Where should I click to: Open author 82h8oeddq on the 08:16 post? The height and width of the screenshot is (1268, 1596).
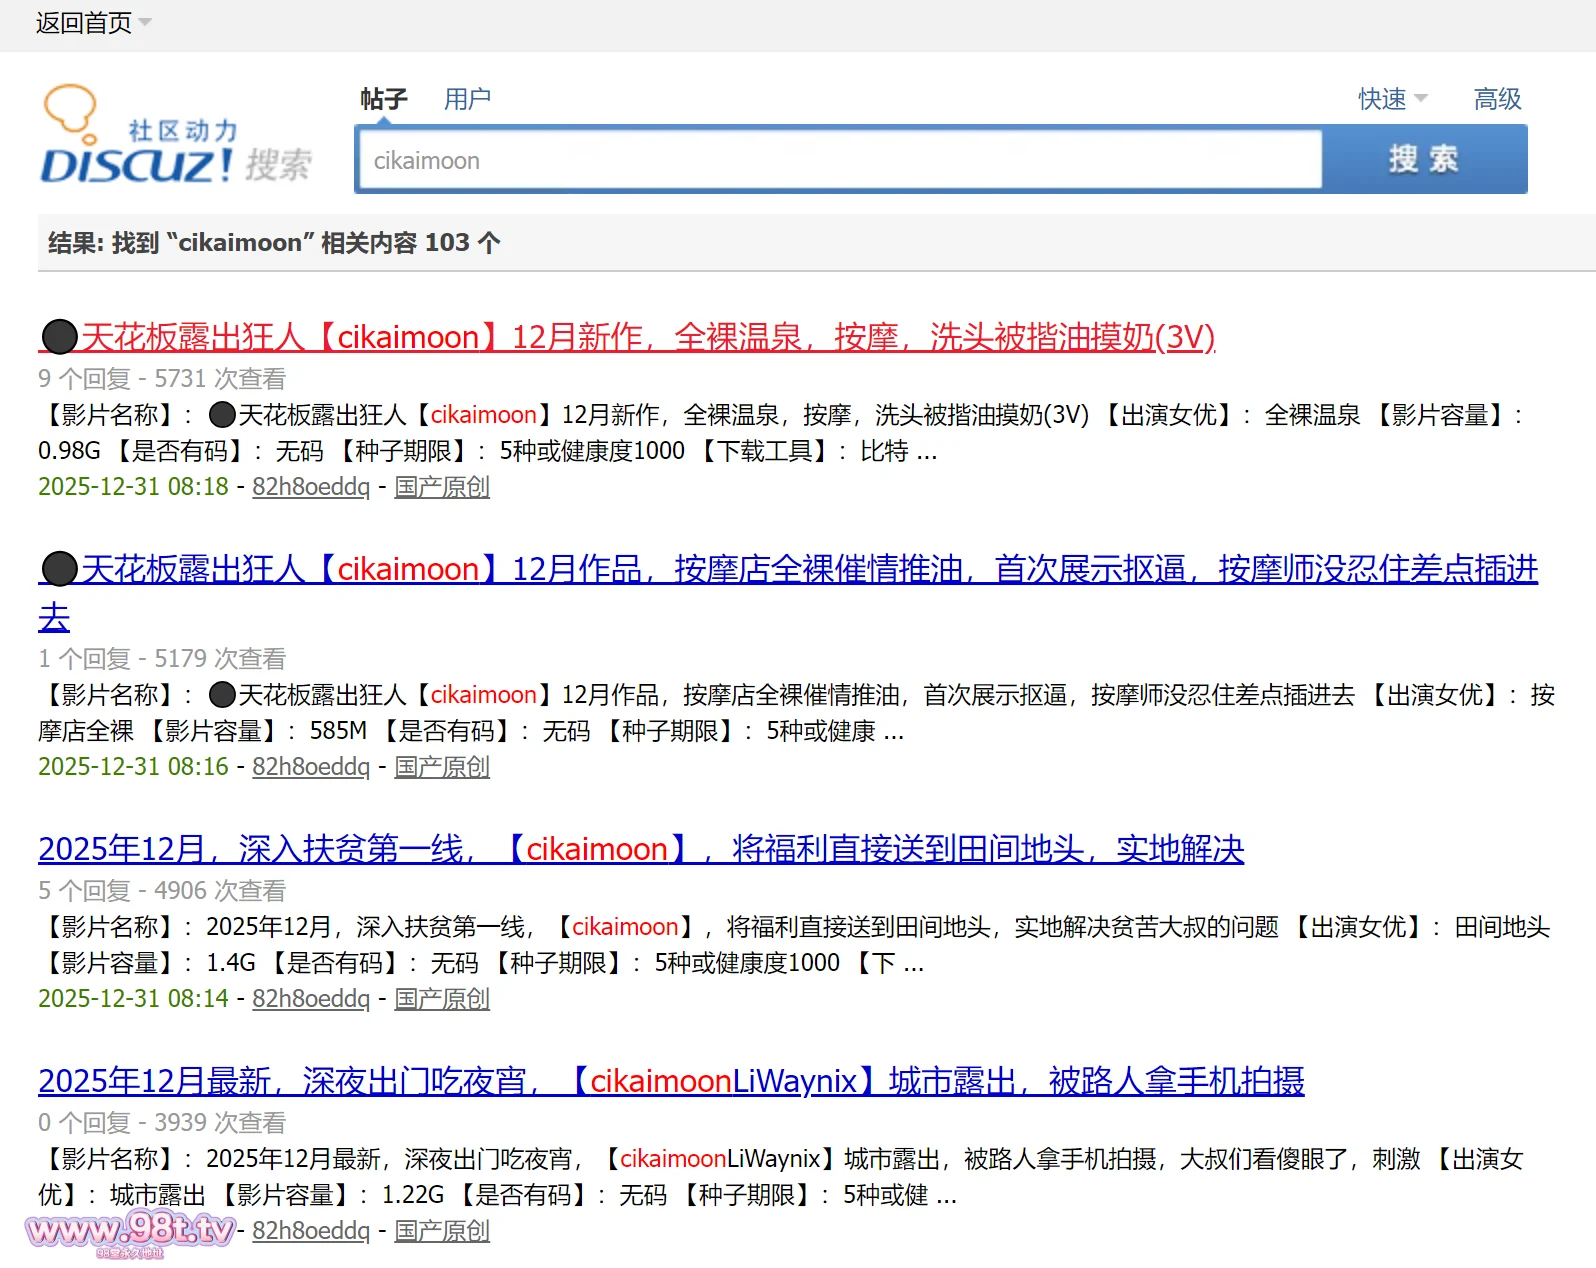pos(310,767)
